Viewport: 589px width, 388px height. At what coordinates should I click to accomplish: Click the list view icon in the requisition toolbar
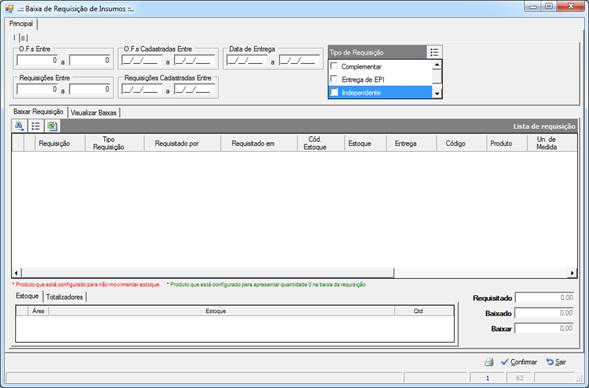coord(36,126)
